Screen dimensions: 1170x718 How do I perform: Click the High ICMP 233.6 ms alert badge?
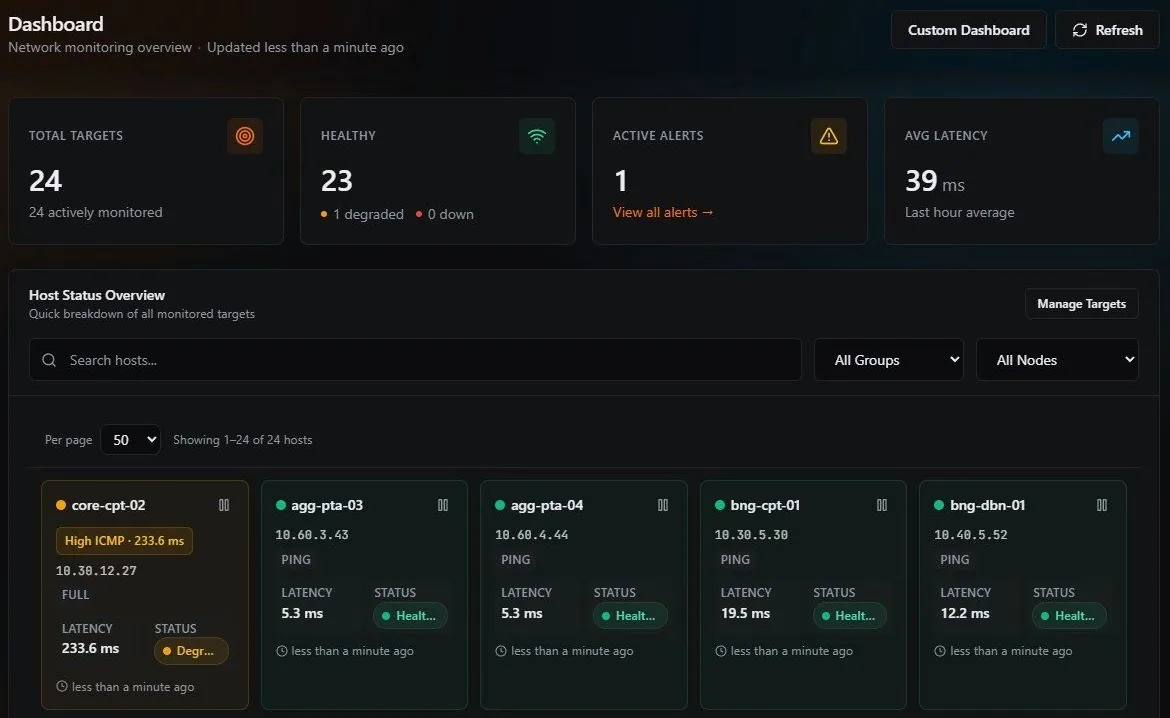[x=124, y=541]
